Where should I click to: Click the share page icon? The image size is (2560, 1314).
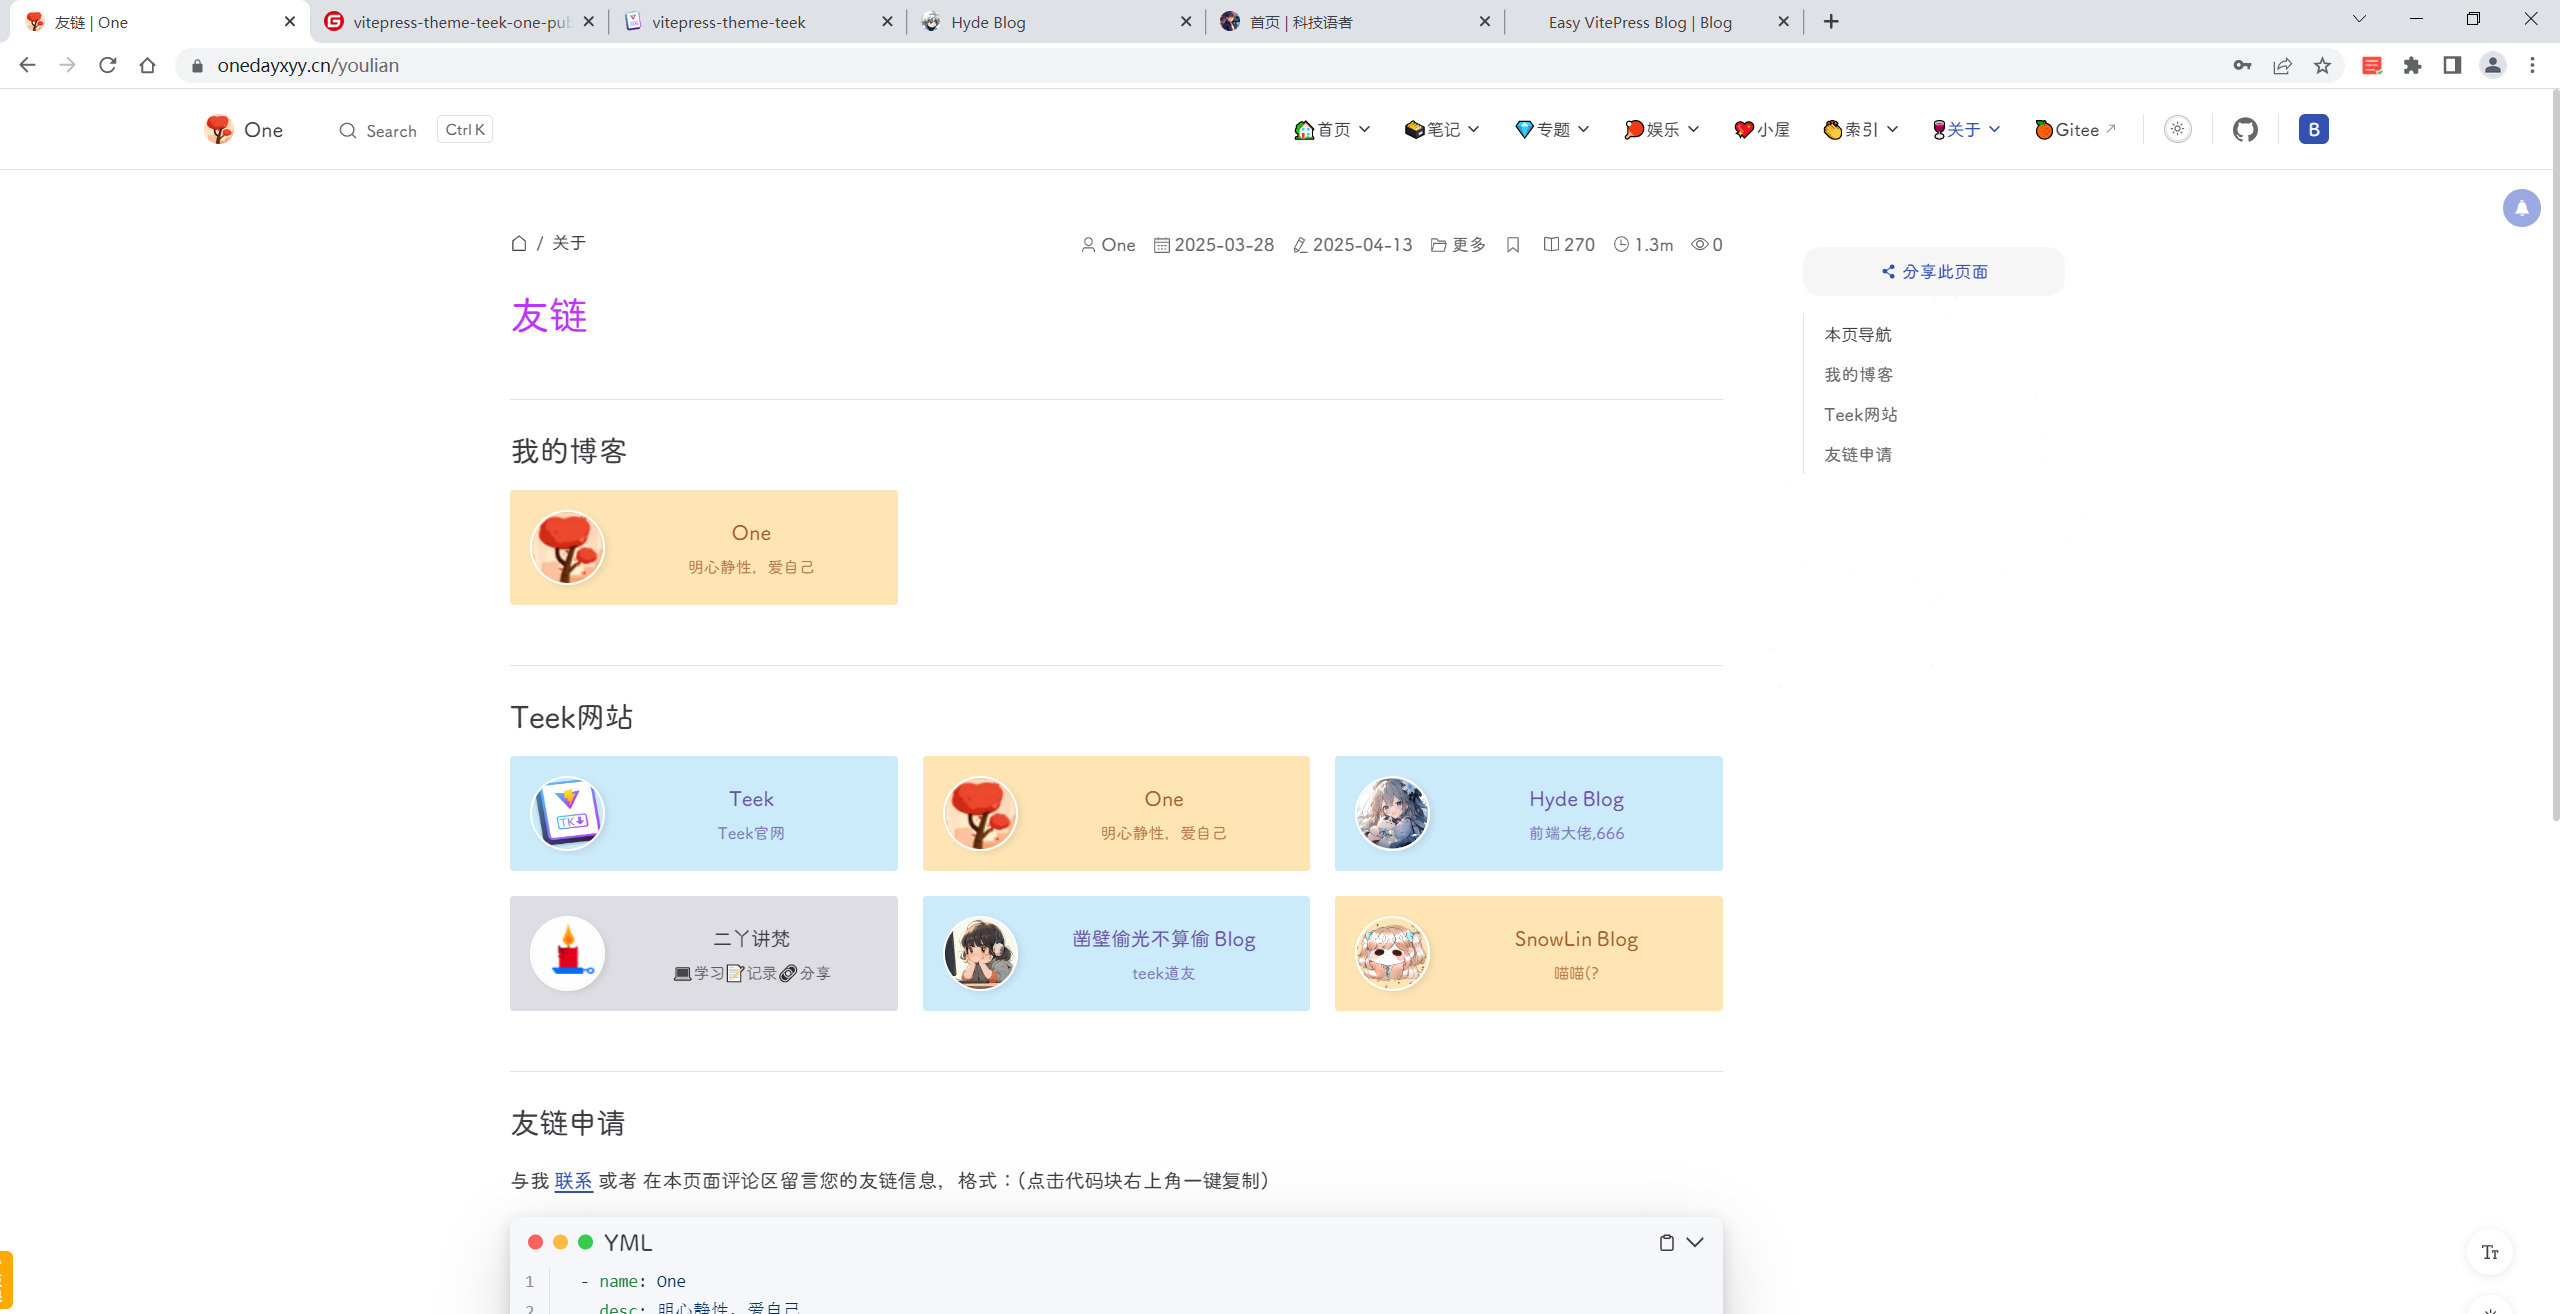click(x=2282, y=65)
